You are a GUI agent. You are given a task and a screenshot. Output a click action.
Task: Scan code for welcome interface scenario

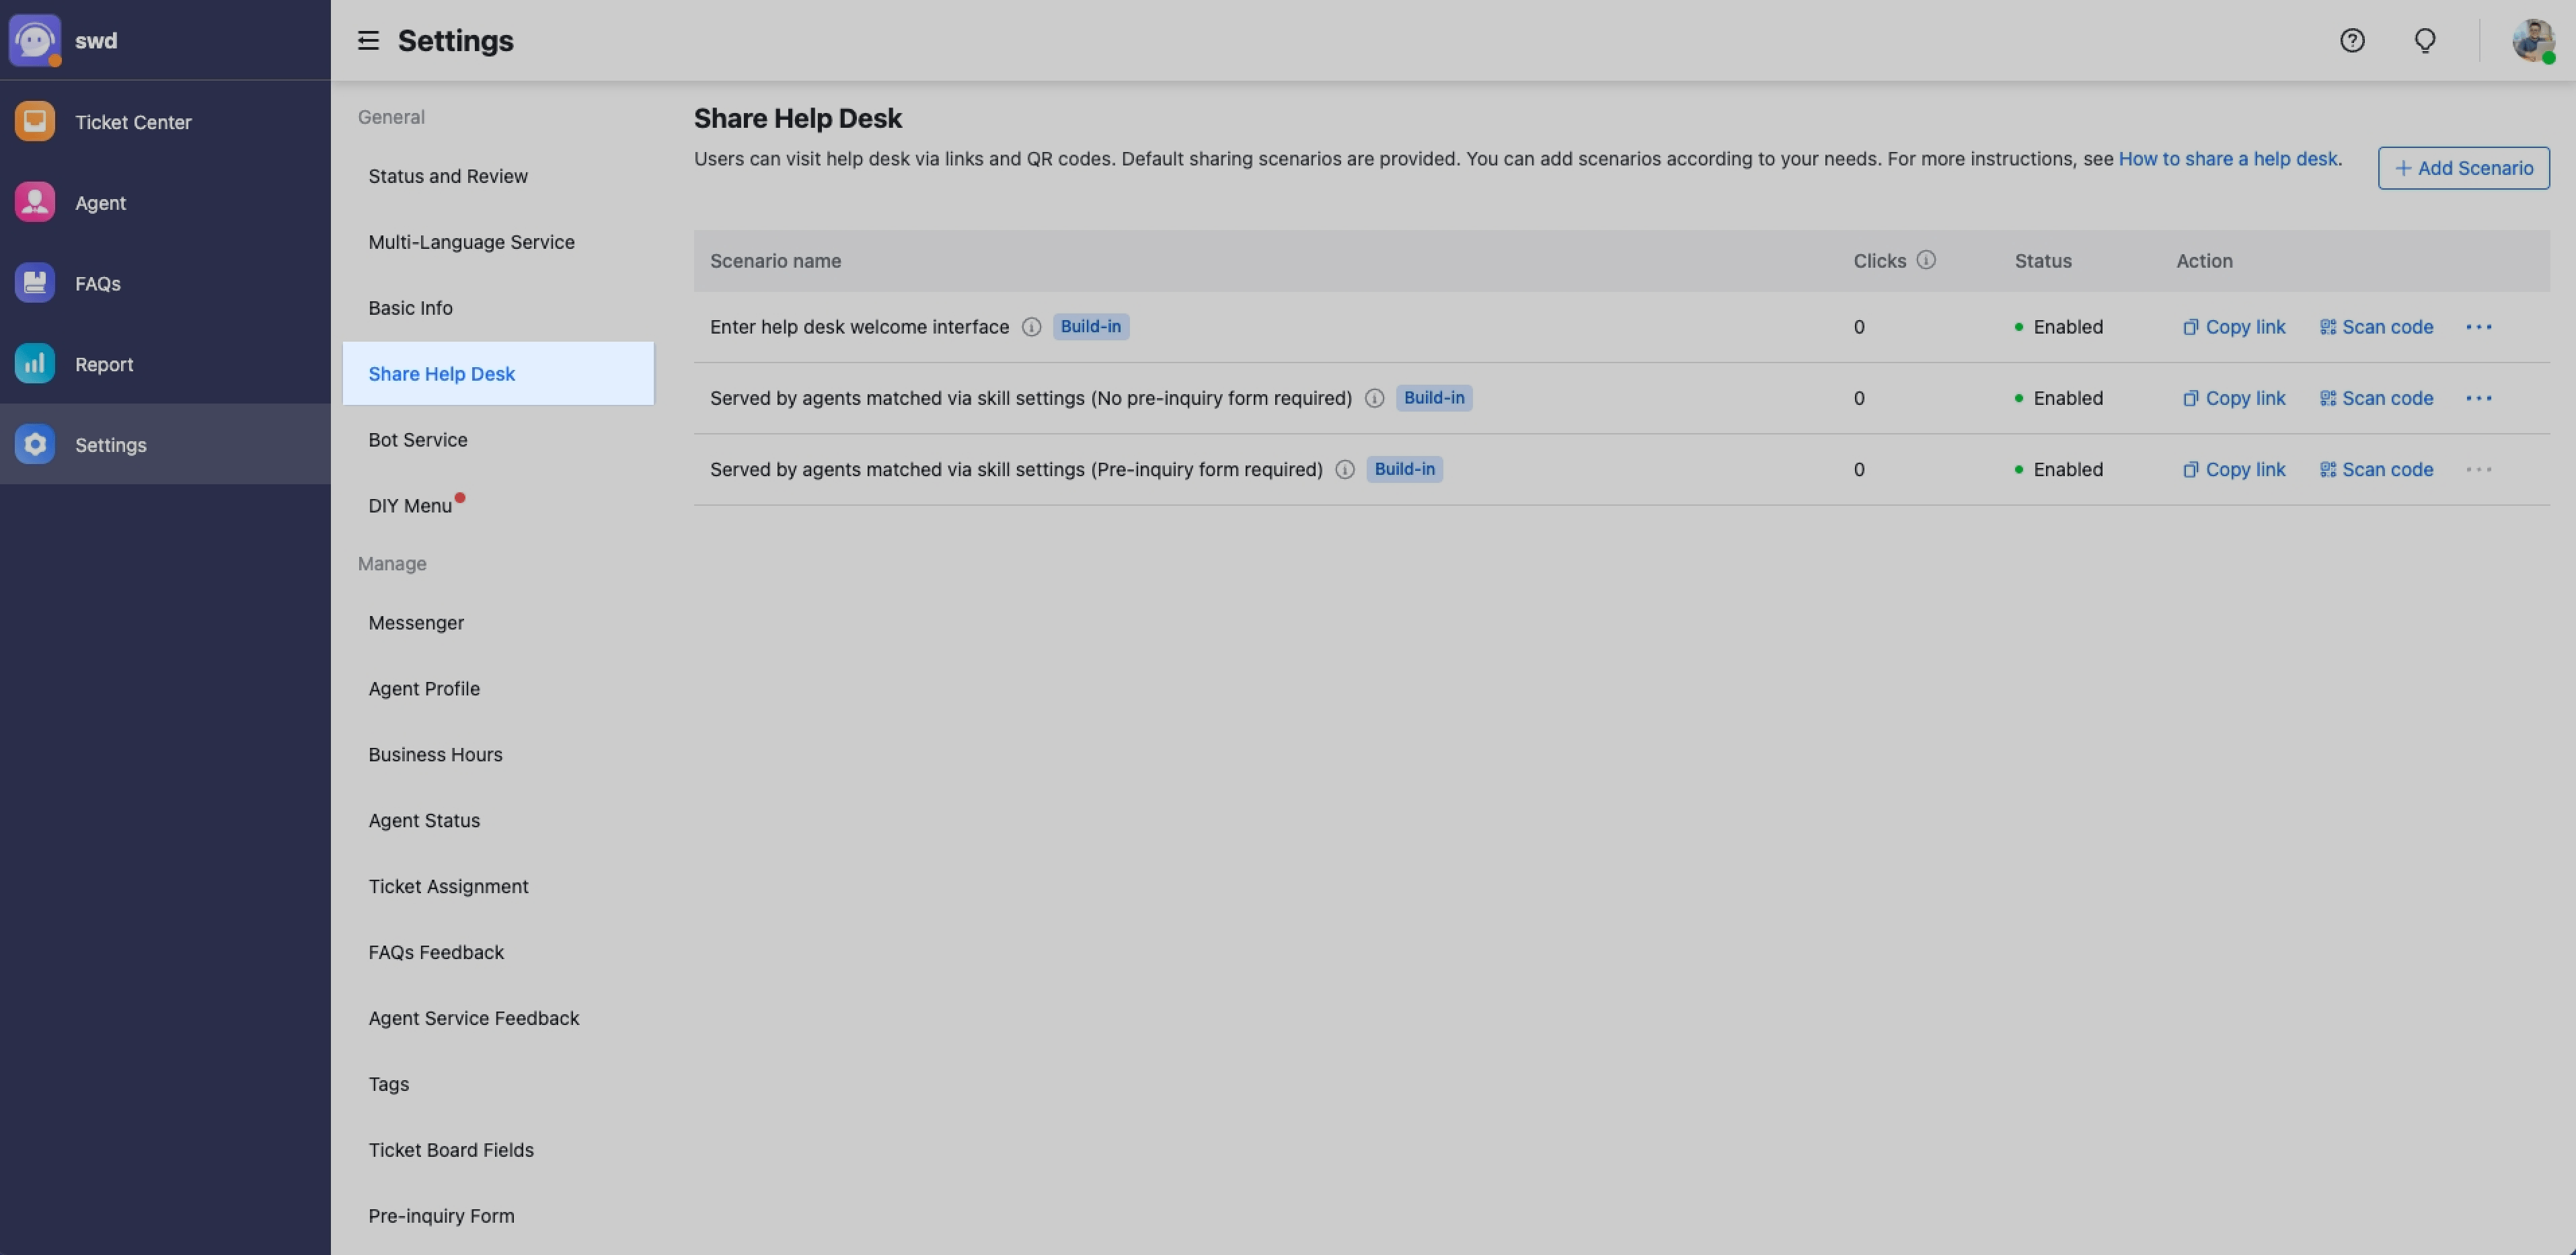(2376, 327)
